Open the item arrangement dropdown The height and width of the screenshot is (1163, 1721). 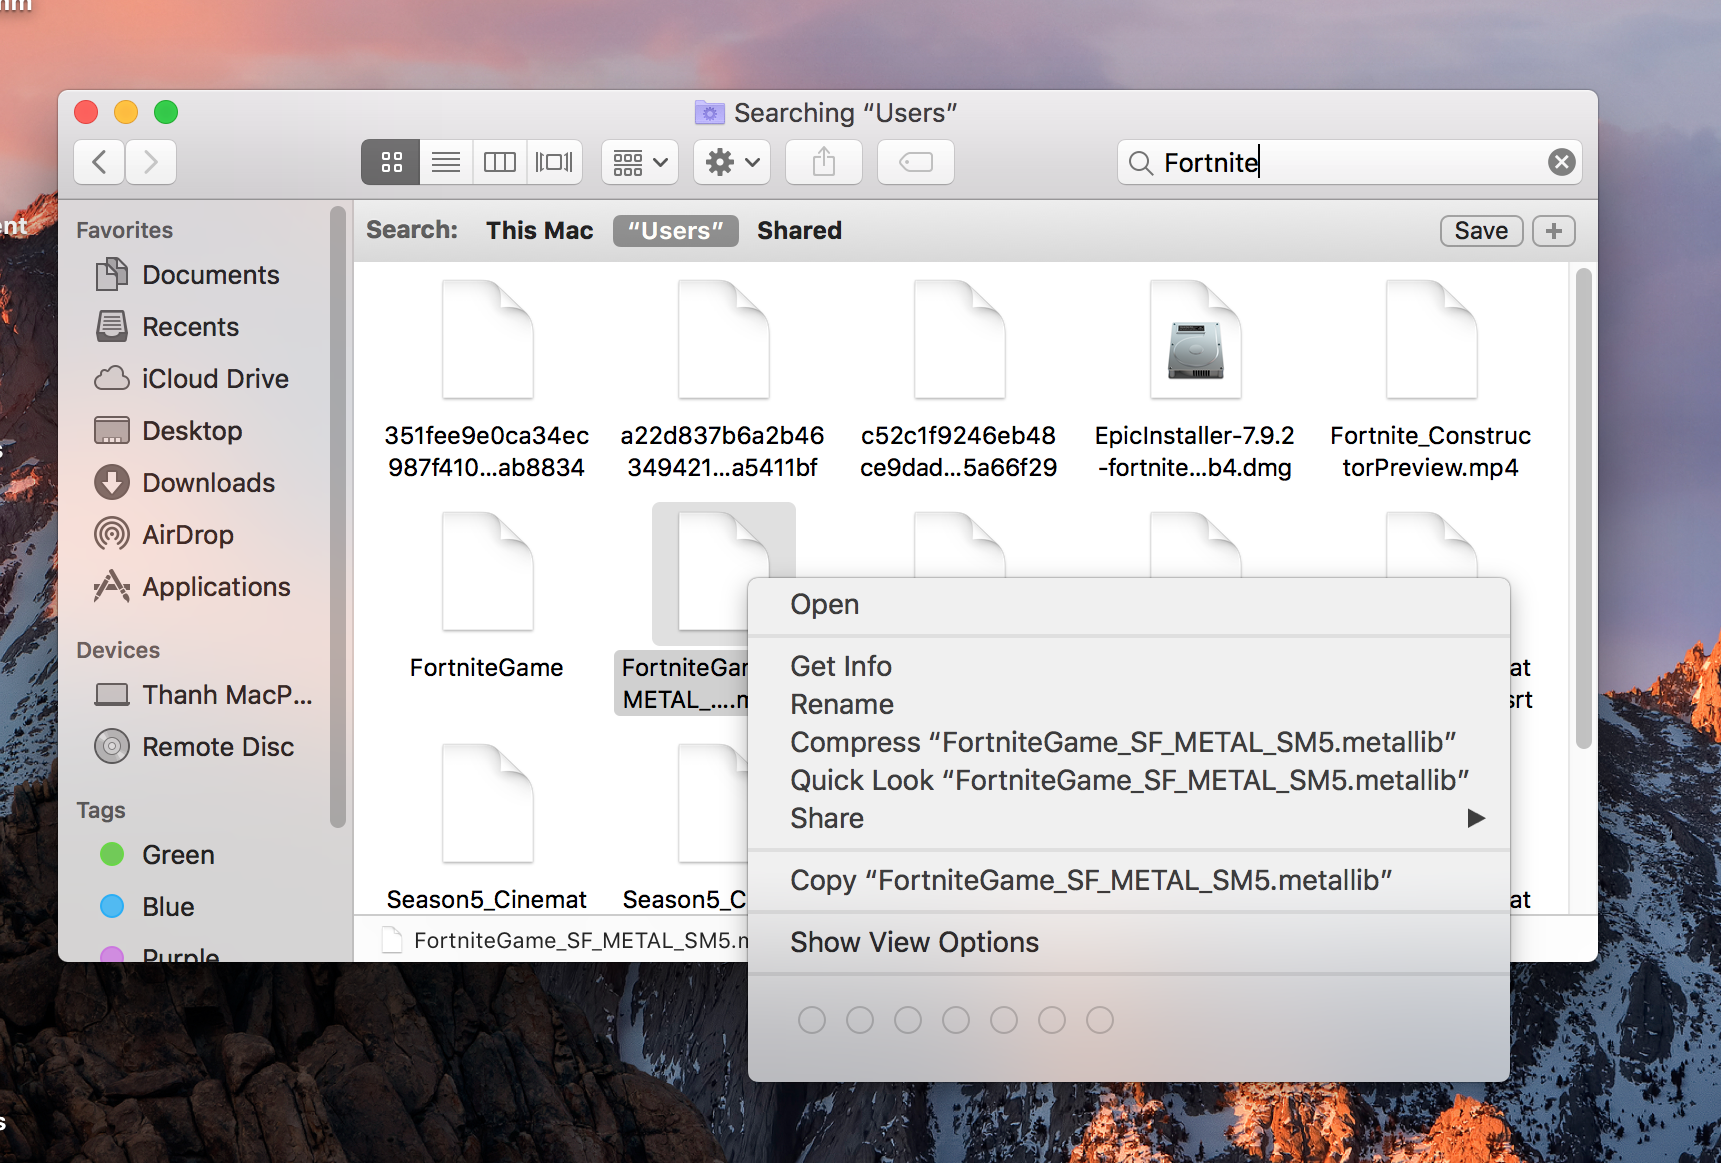click(x=640, y=162)
